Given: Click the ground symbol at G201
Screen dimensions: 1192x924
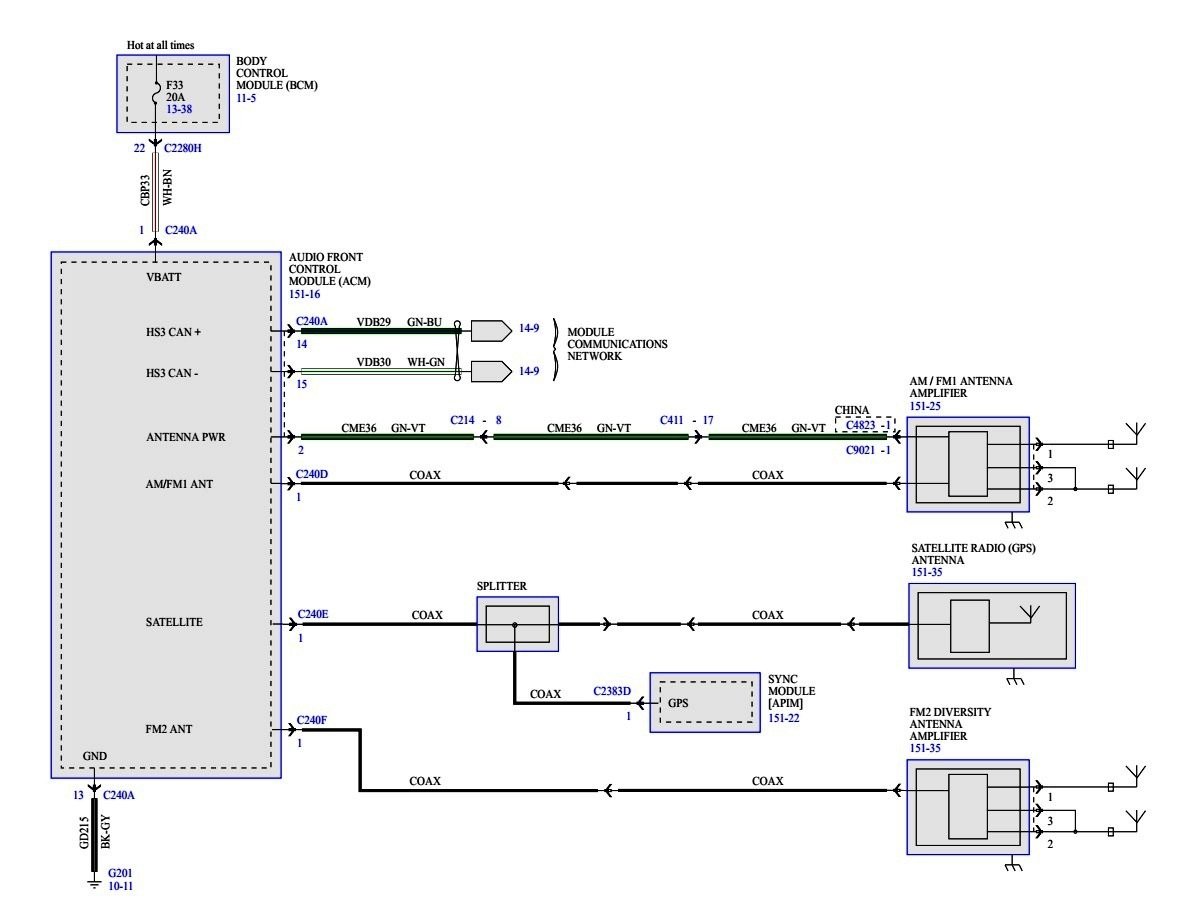Looking at the screenshot, I should 95,881.
